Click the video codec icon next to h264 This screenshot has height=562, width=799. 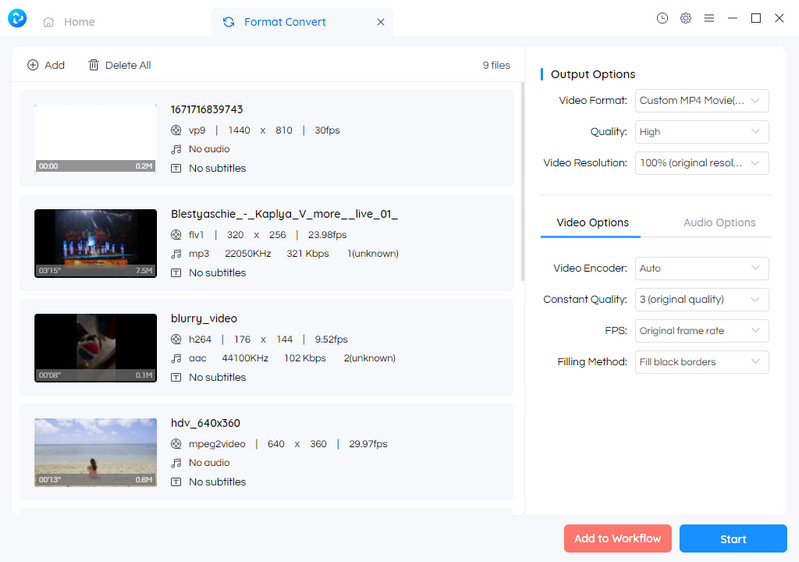pyautogui.click(x=176, y=339)
